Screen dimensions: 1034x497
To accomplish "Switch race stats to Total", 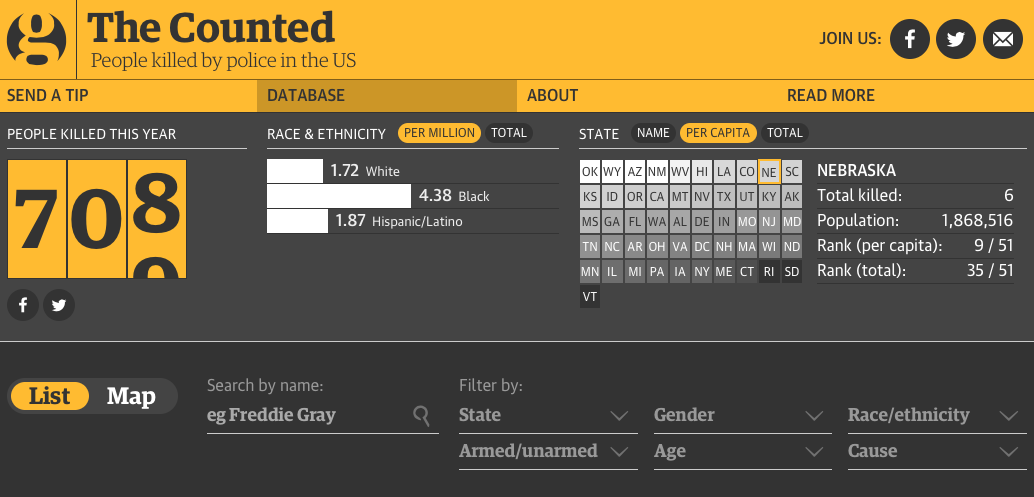I will click(x=509, y=133).
